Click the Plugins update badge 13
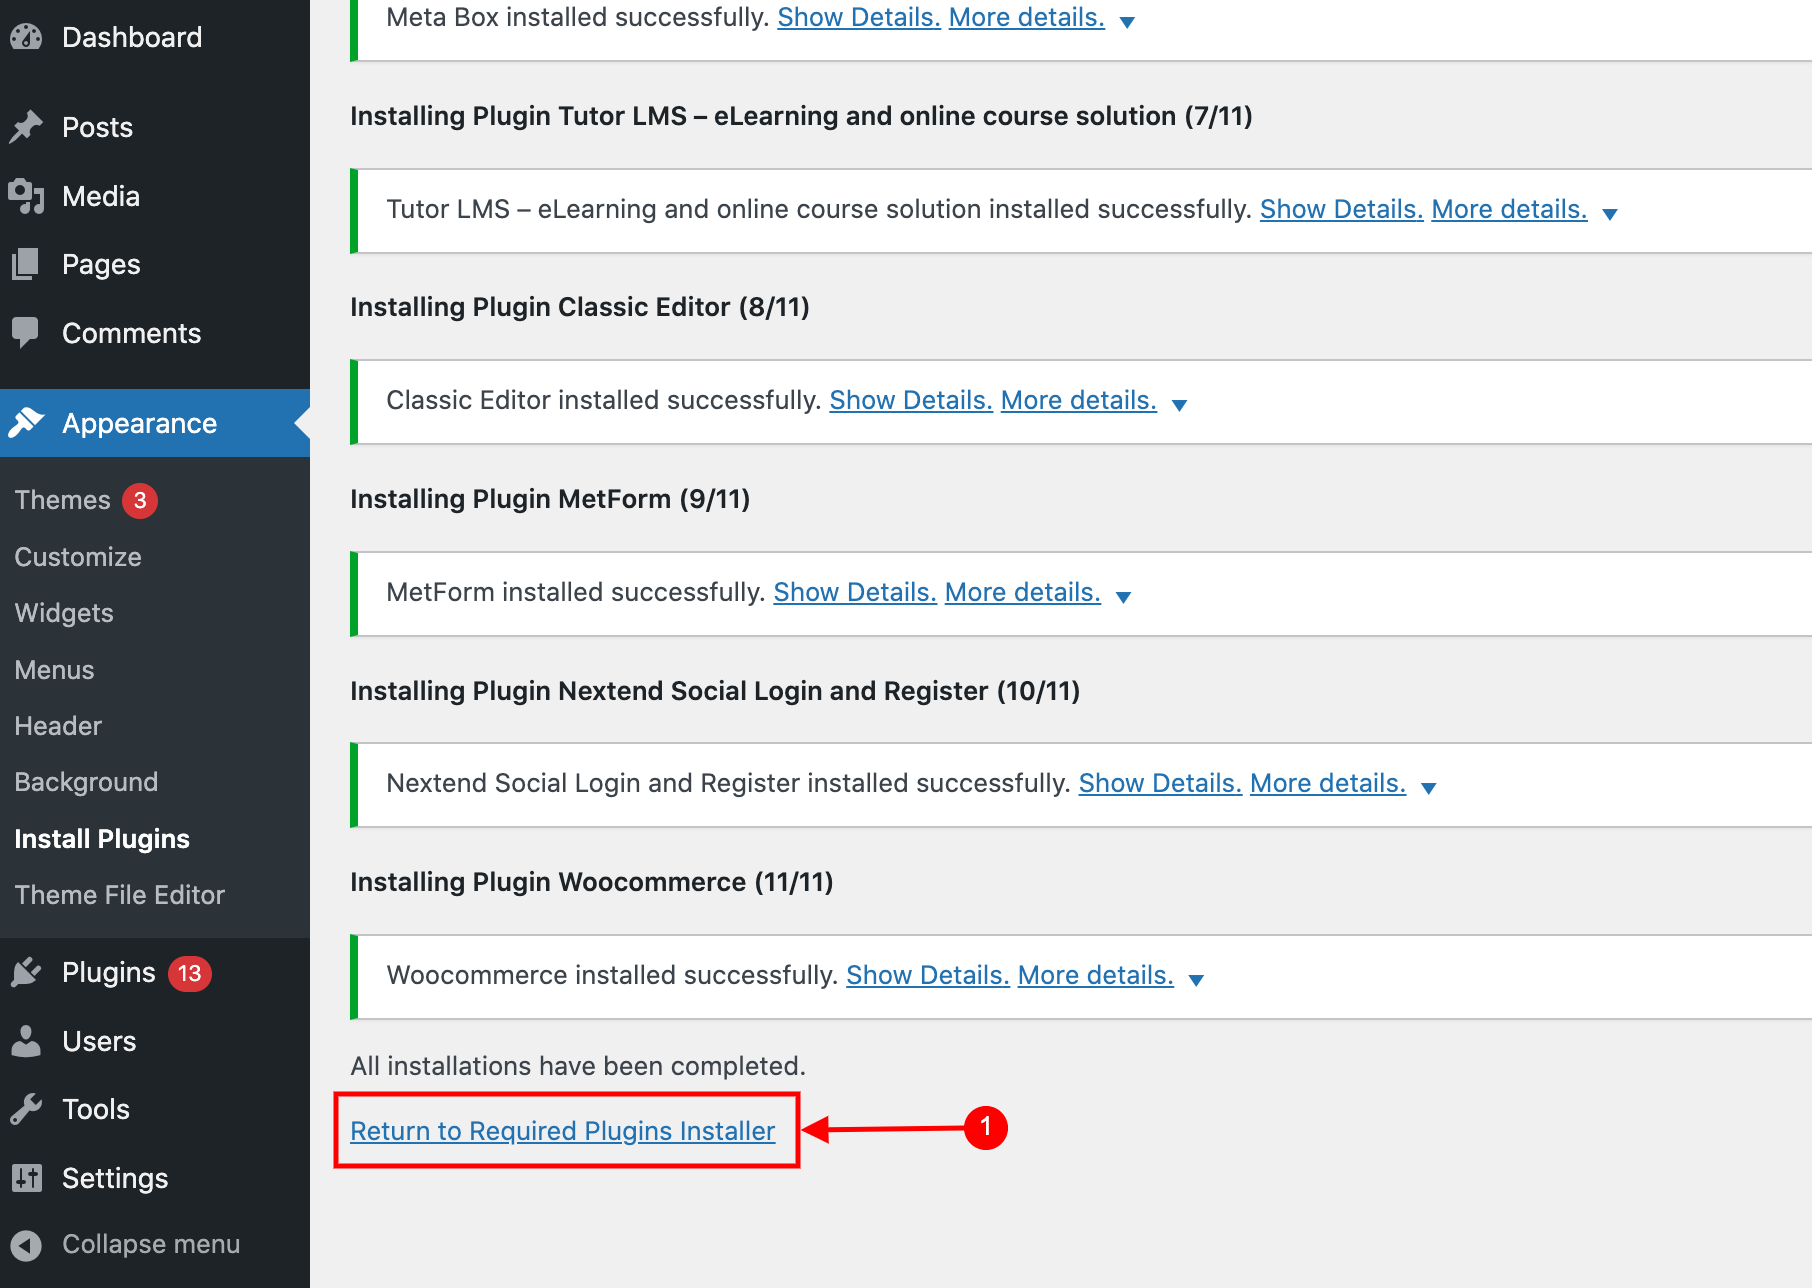Screen dimensions: 1812x1288 (190, 973)
